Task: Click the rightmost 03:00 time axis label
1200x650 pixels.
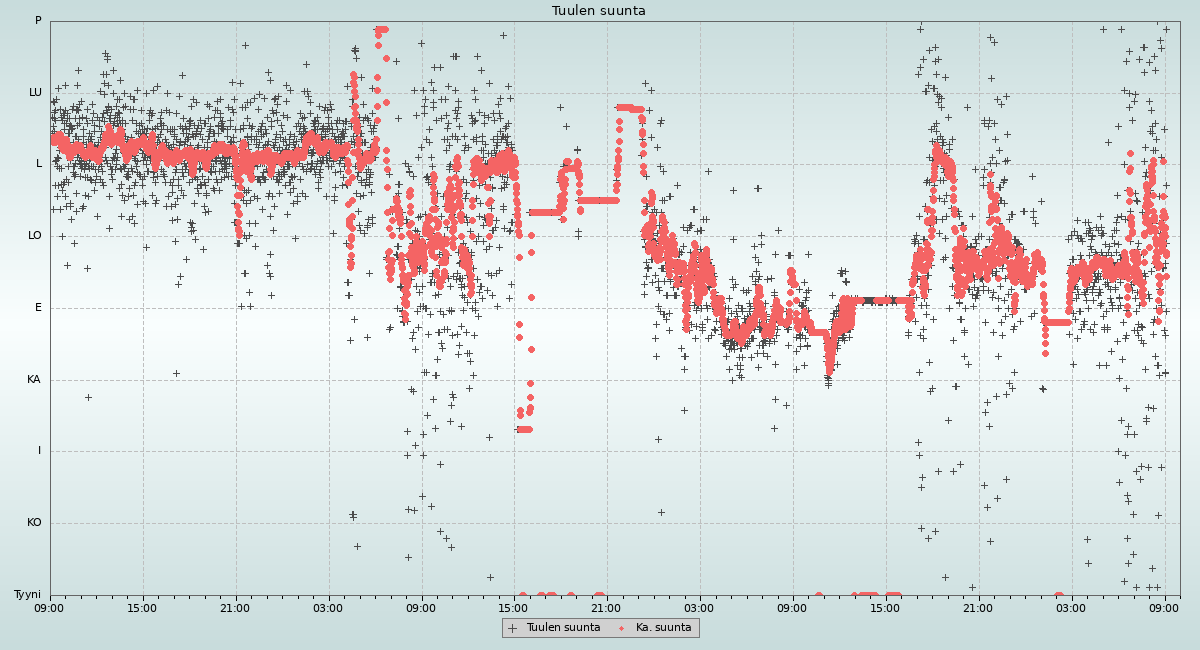Action: pos(1071,607)
